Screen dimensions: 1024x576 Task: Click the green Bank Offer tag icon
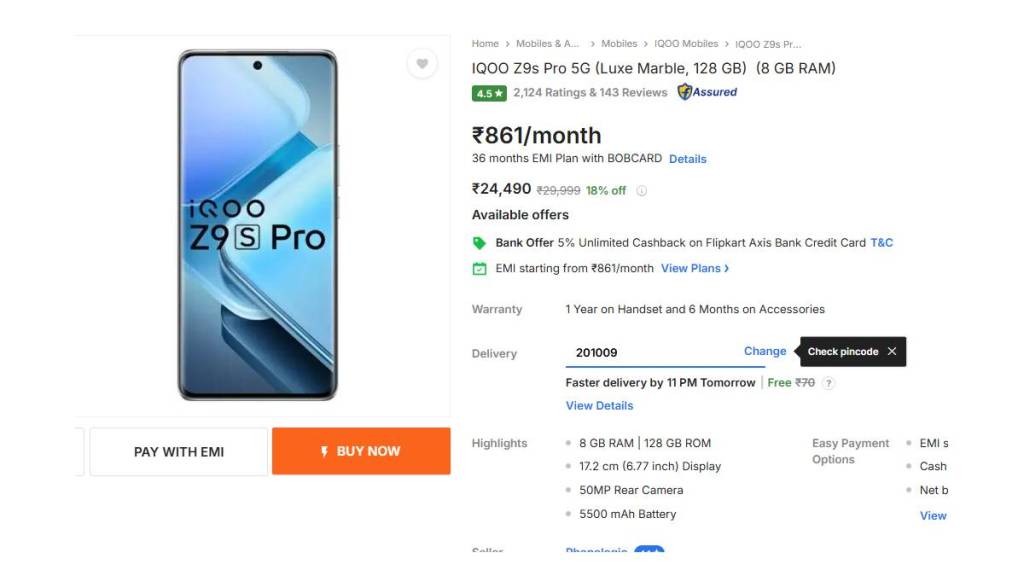point(479,243)
